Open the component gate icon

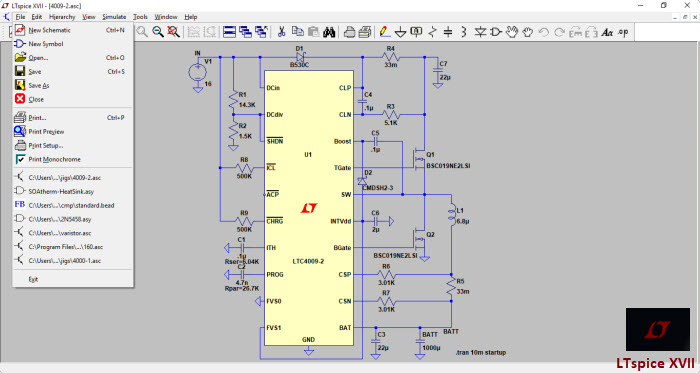click(496, 32)
